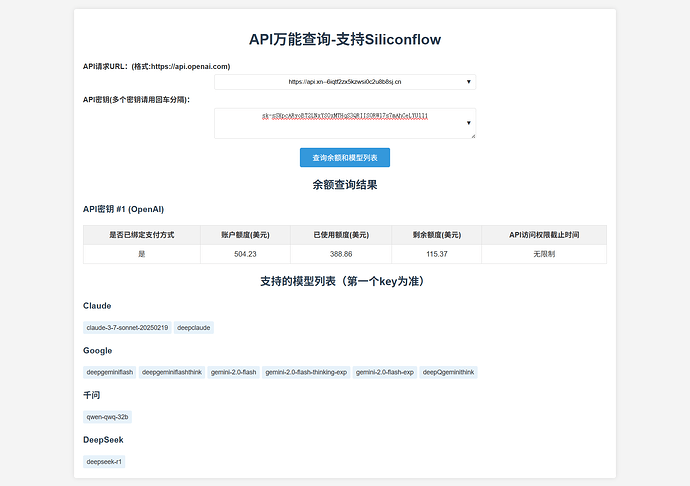Select the gemini-2.0-flash model tag
The image size is (690, 486).
point(233,372)
